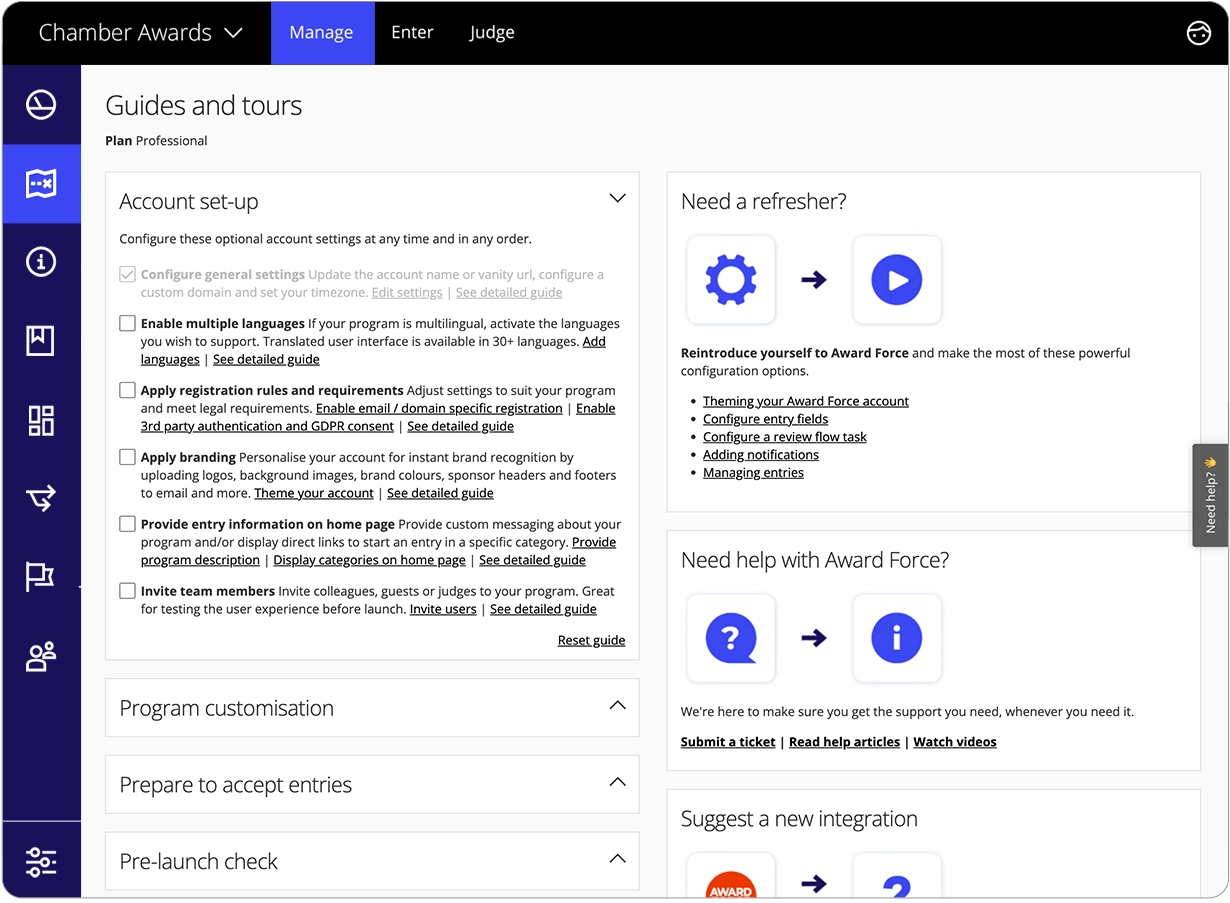Select the users icon in the sidebar
Screen dimensions: 1230x903
point(40,655)
